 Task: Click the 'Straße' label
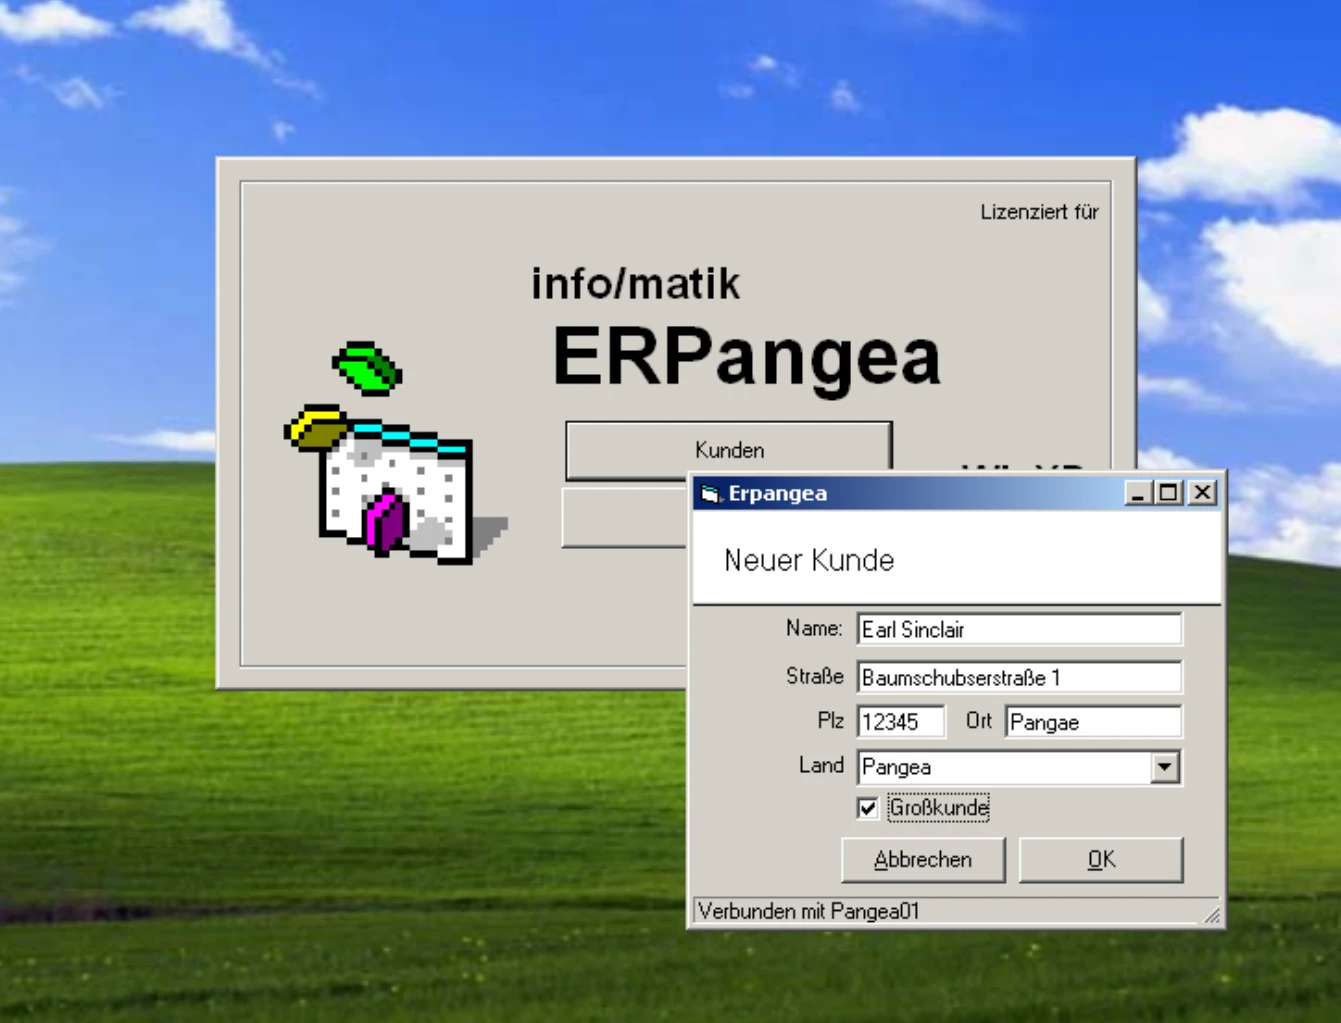pyautogui.click(x=814, y=676)
